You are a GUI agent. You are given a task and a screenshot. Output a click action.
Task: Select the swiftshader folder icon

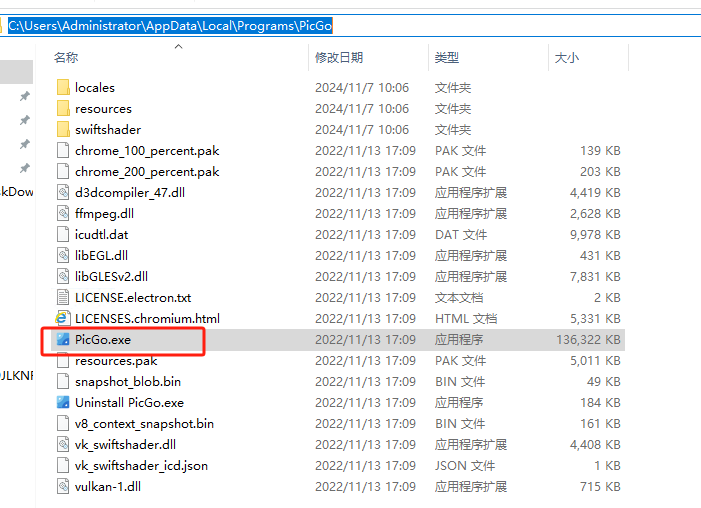pos(63,129)
